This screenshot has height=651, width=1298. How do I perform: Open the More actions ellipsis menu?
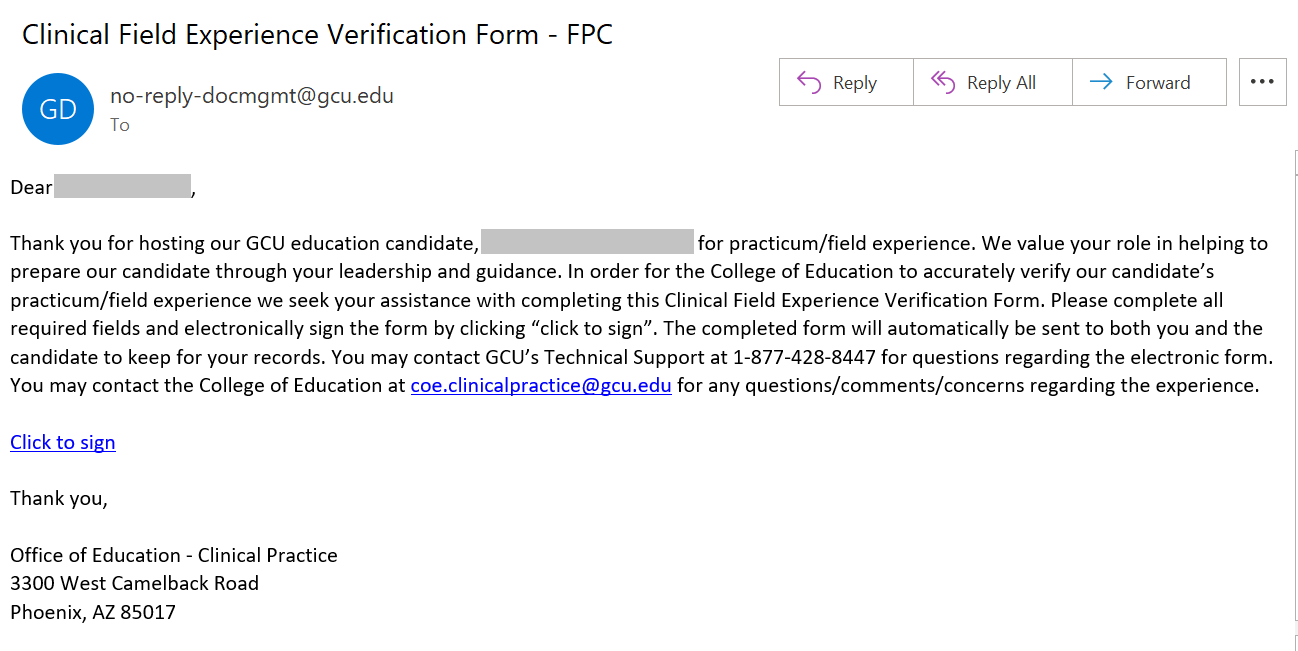[1262, 82]
